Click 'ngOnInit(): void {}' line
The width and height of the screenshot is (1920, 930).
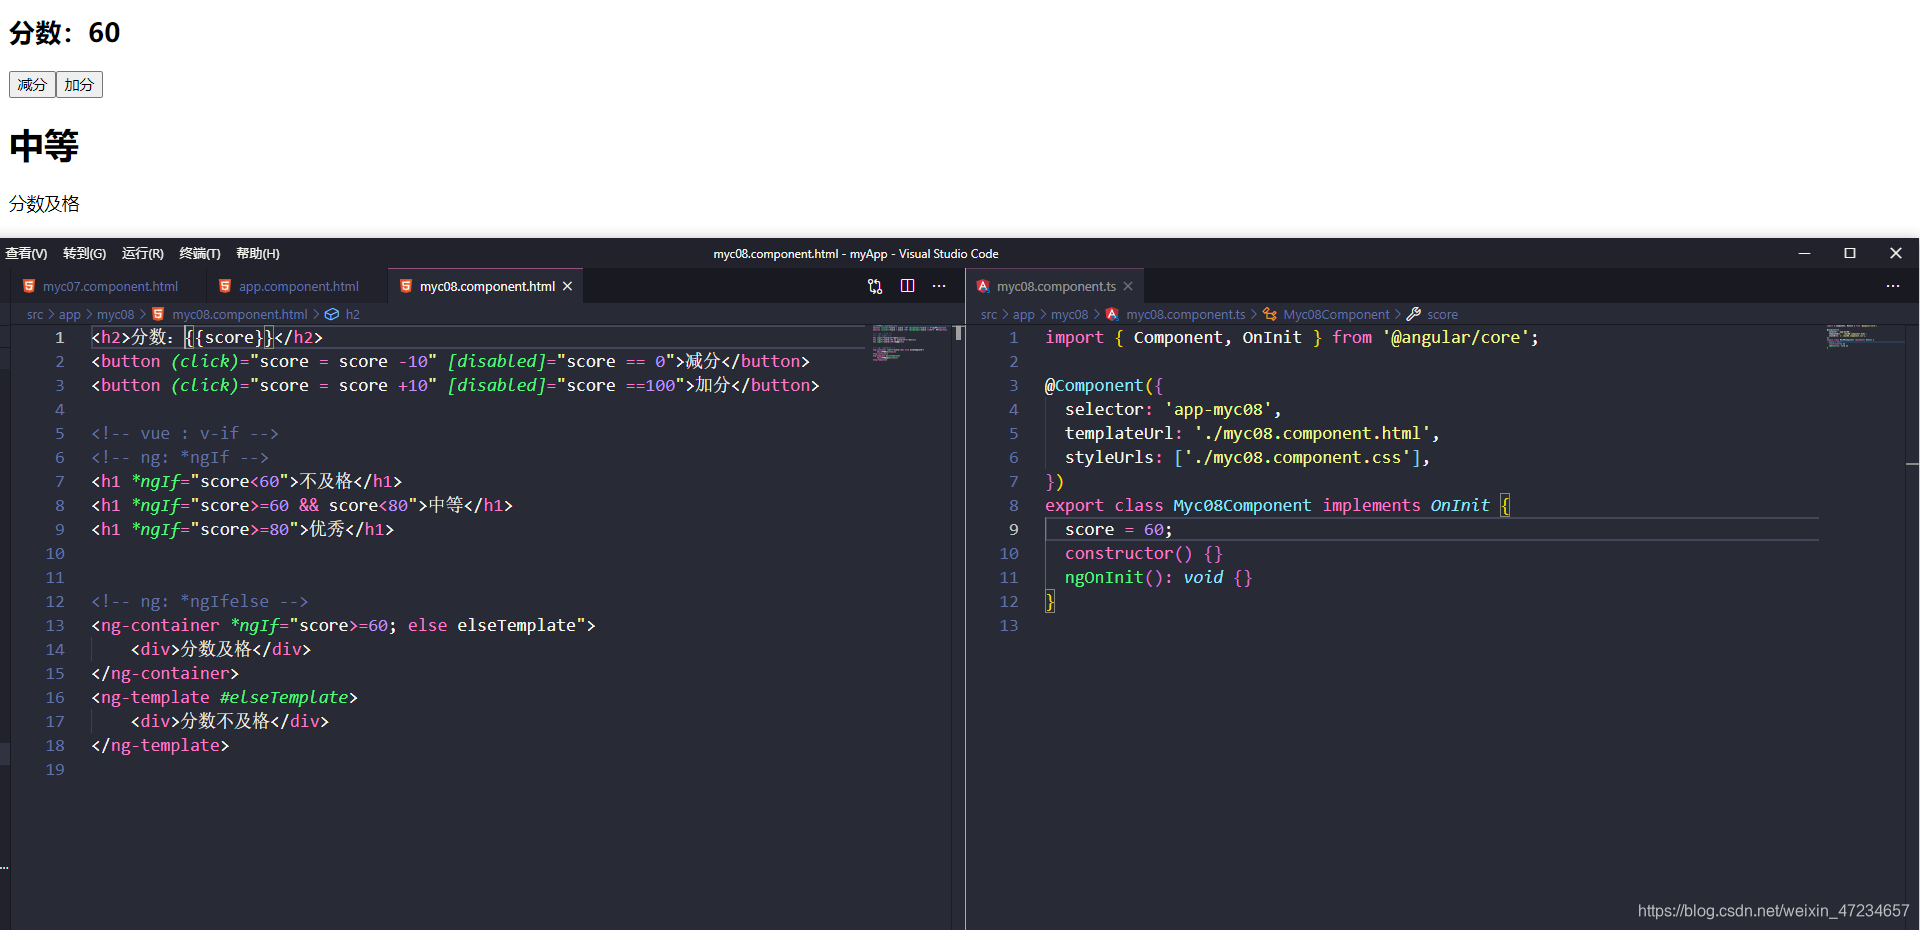1158,578
